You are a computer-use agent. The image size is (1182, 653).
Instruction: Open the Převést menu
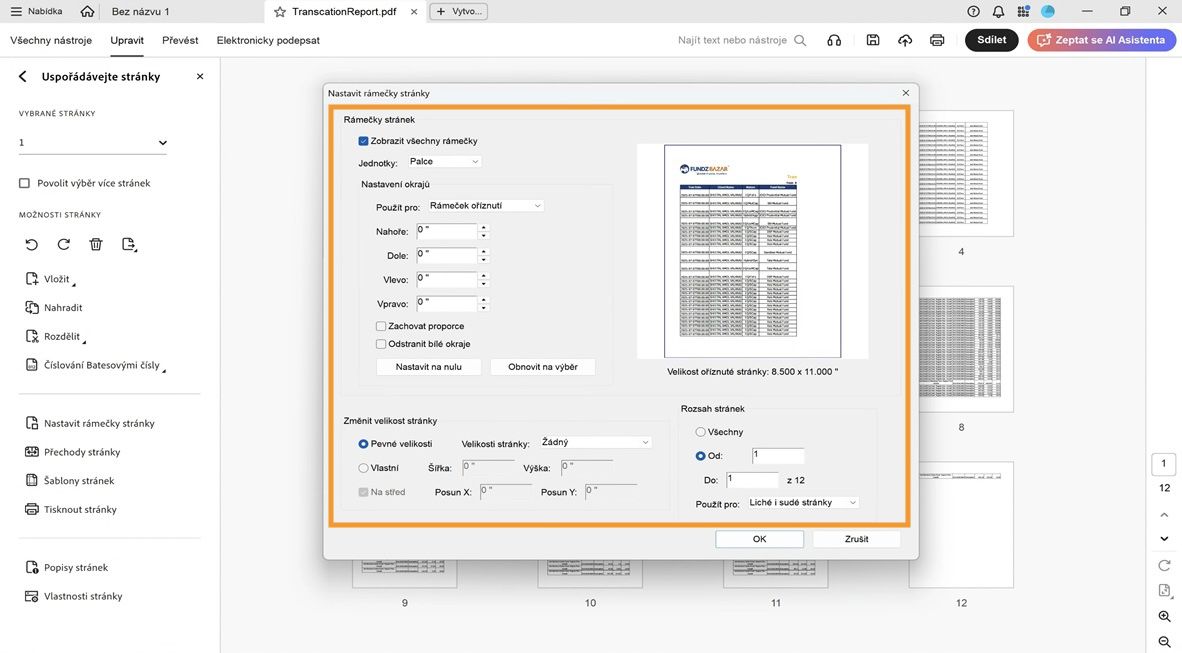[x=180, y=40]
